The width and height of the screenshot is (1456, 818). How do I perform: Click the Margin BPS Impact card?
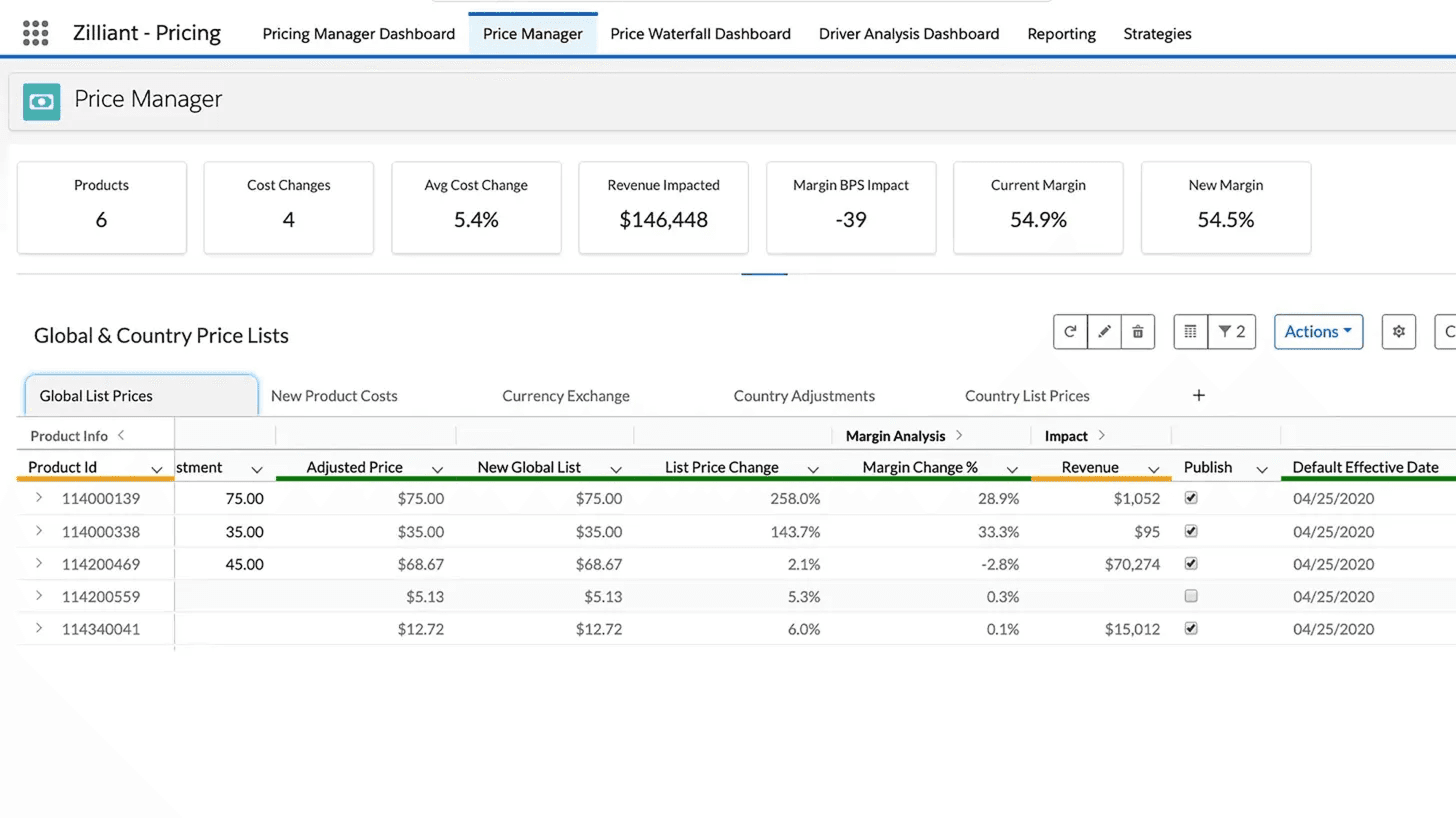[x=851, y=208]
